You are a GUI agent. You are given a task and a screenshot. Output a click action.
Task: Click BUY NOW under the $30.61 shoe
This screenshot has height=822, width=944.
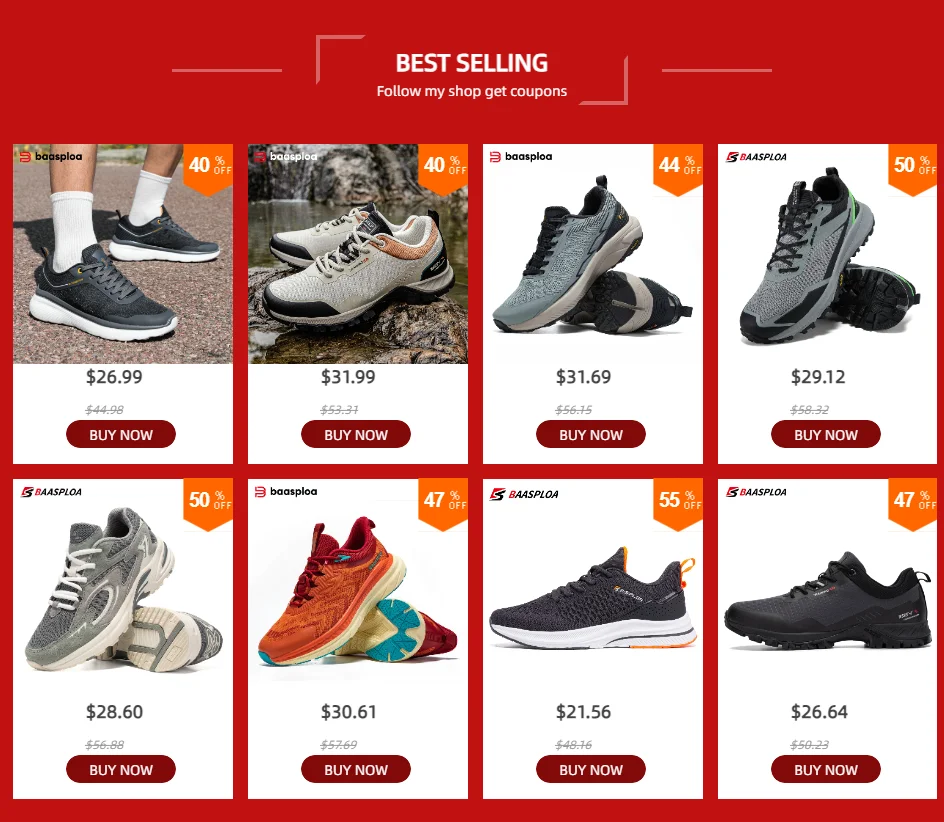(x=356, y=769)
